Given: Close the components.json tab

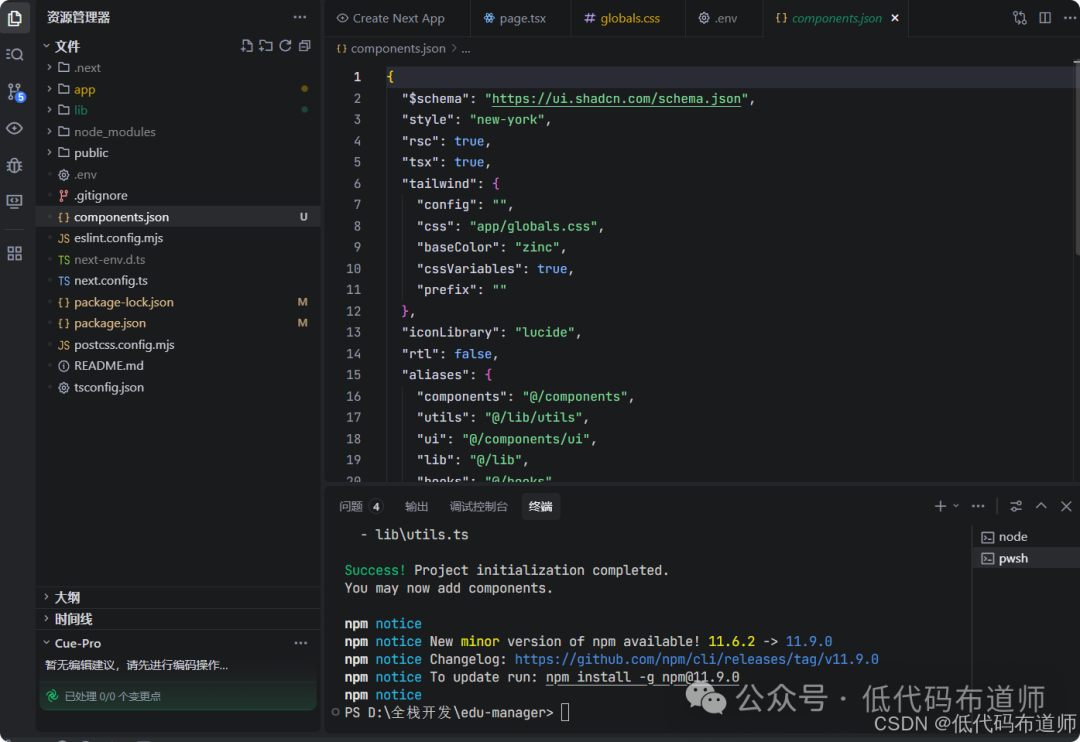Looking at the screenshot, I should pyautogui.click(x=894, y=18).
